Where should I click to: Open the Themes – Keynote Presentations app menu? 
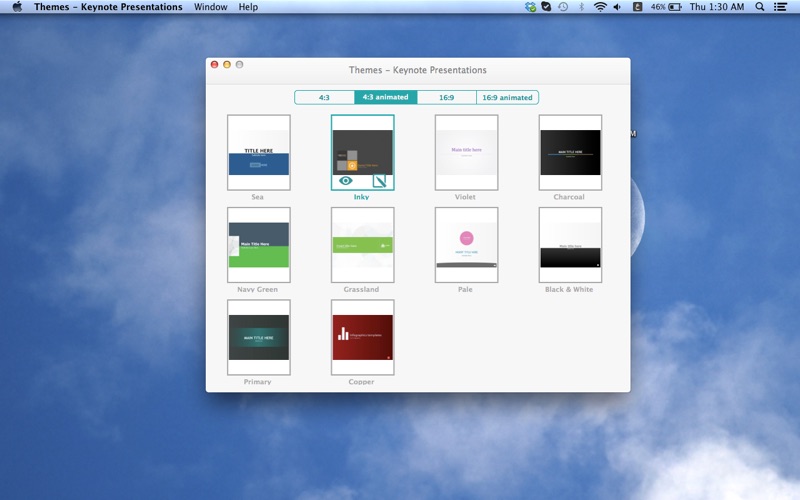(x=108, y=7)
